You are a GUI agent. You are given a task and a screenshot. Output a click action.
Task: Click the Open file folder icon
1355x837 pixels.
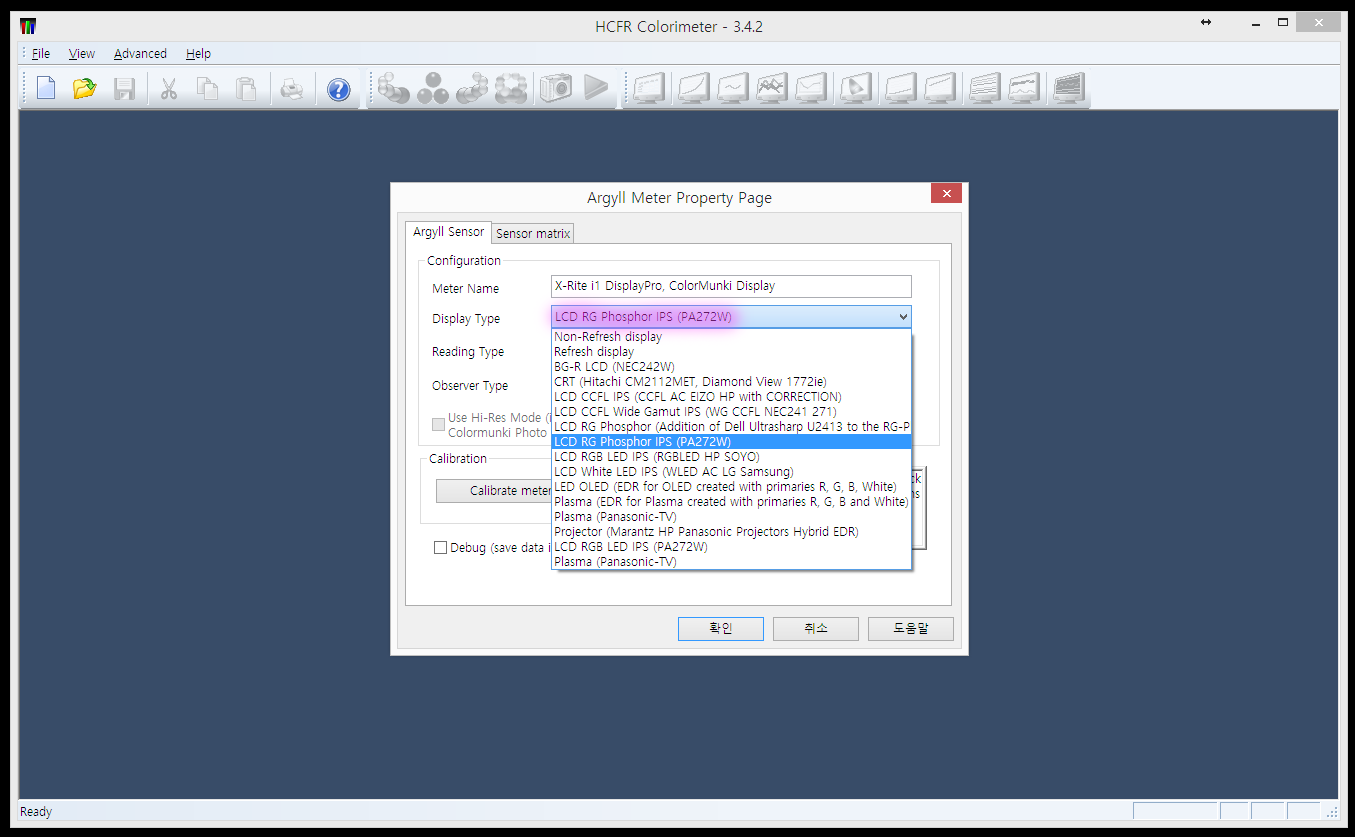85,89
